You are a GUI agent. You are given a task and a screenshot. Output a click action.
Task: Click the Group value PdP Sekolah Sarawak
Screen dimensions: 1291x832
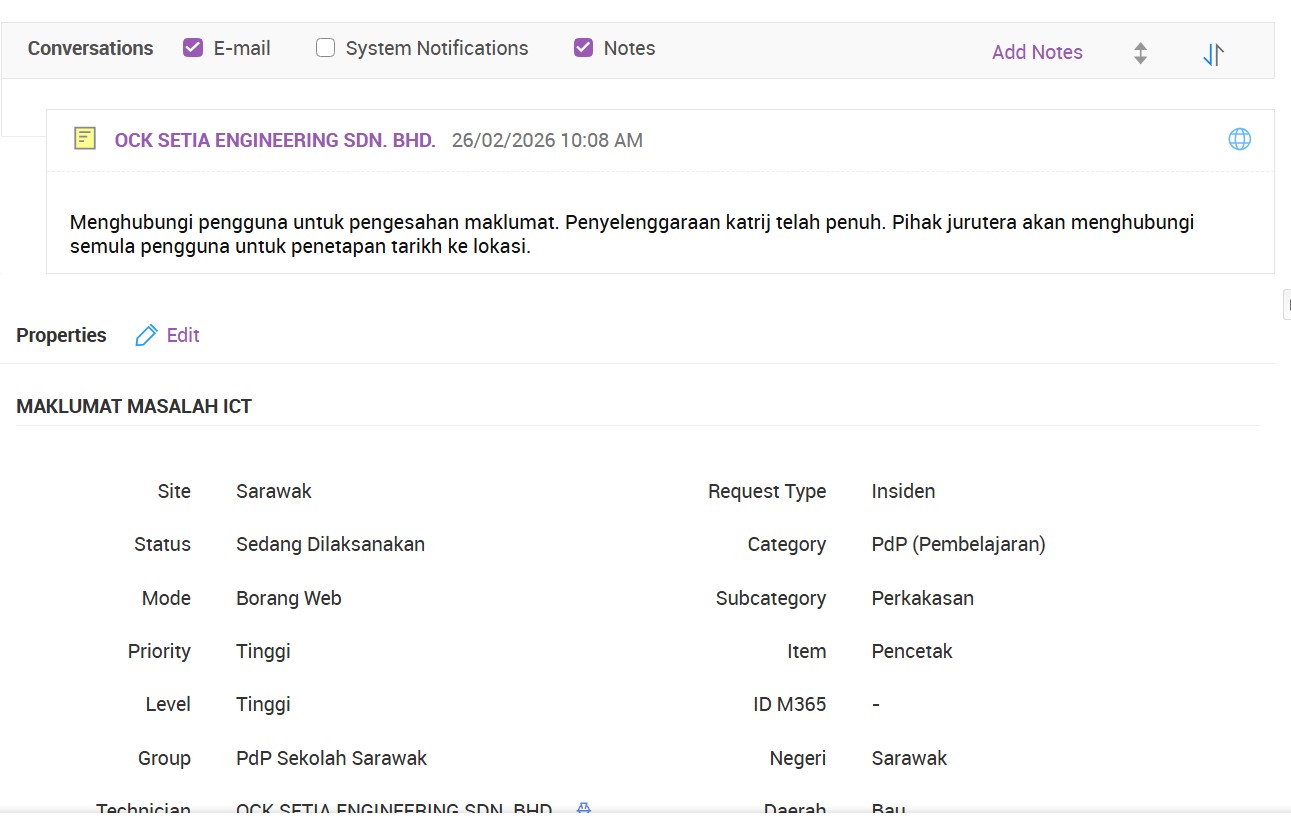click(331, 758)
